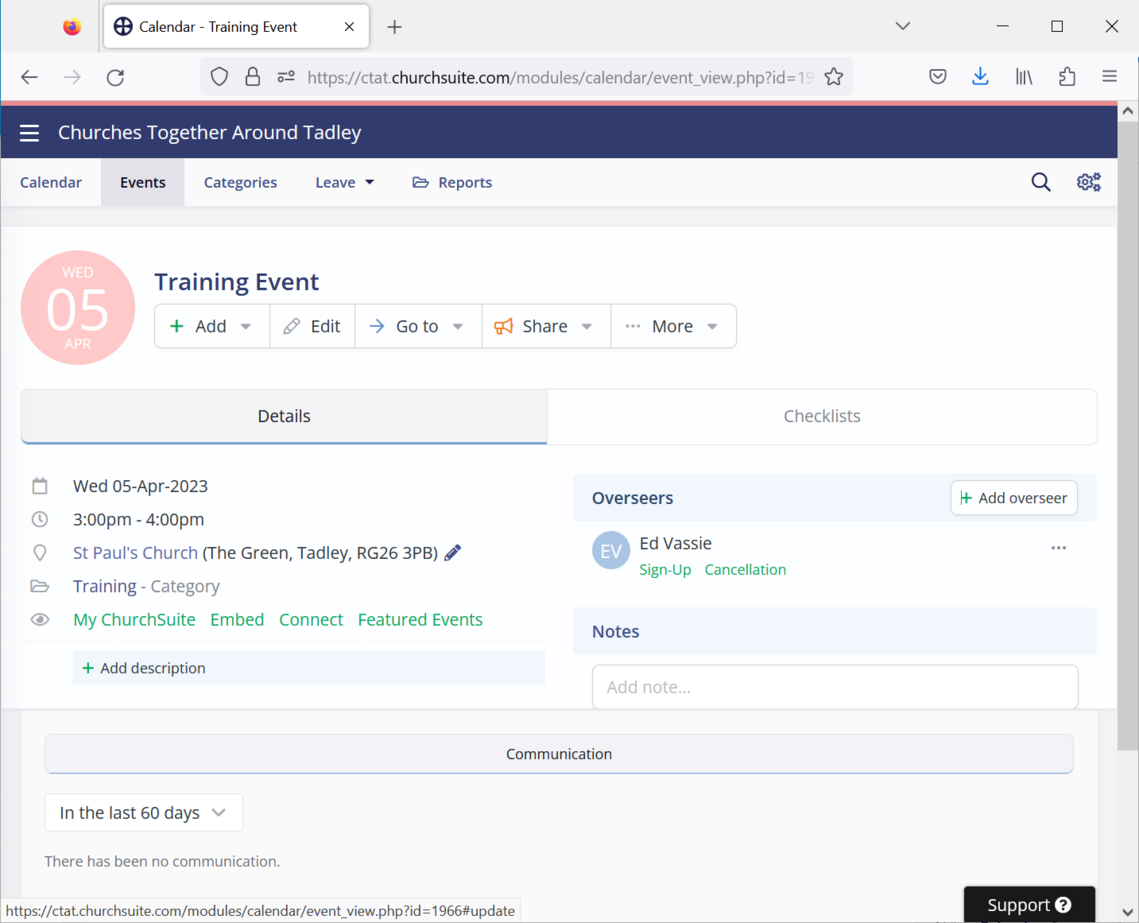Screen dimensions: 1139x923
Task: Toggle the Featured Events visibility option
Action: [420, 619]
